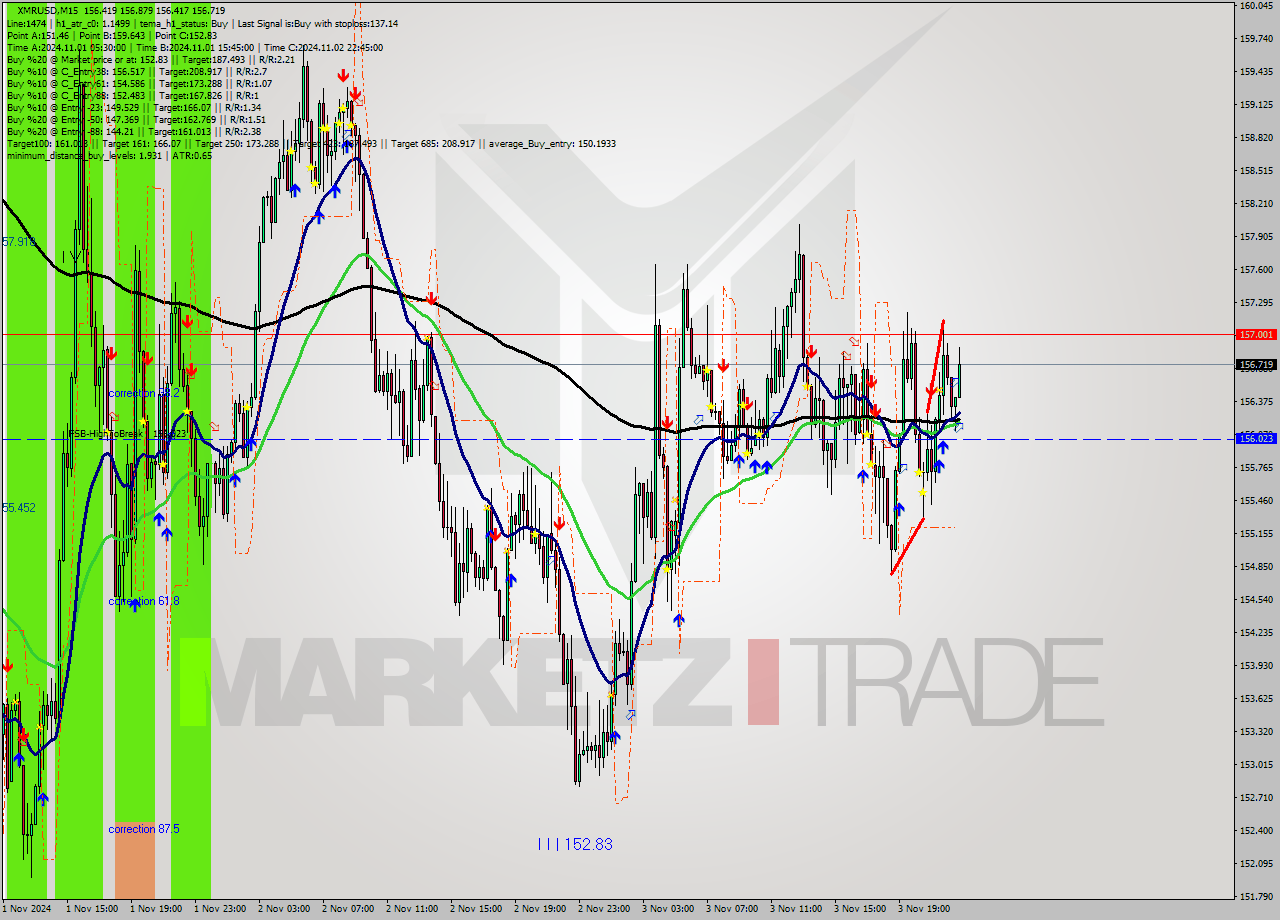
Task: Click '1 Nov 15:00' on time axis
Action: click(x=92, y=909)
